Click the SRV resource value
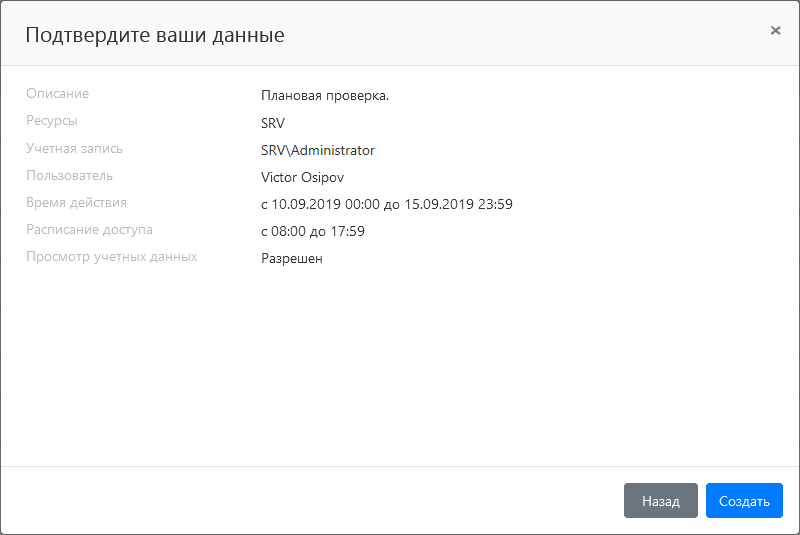 [272, 123]
